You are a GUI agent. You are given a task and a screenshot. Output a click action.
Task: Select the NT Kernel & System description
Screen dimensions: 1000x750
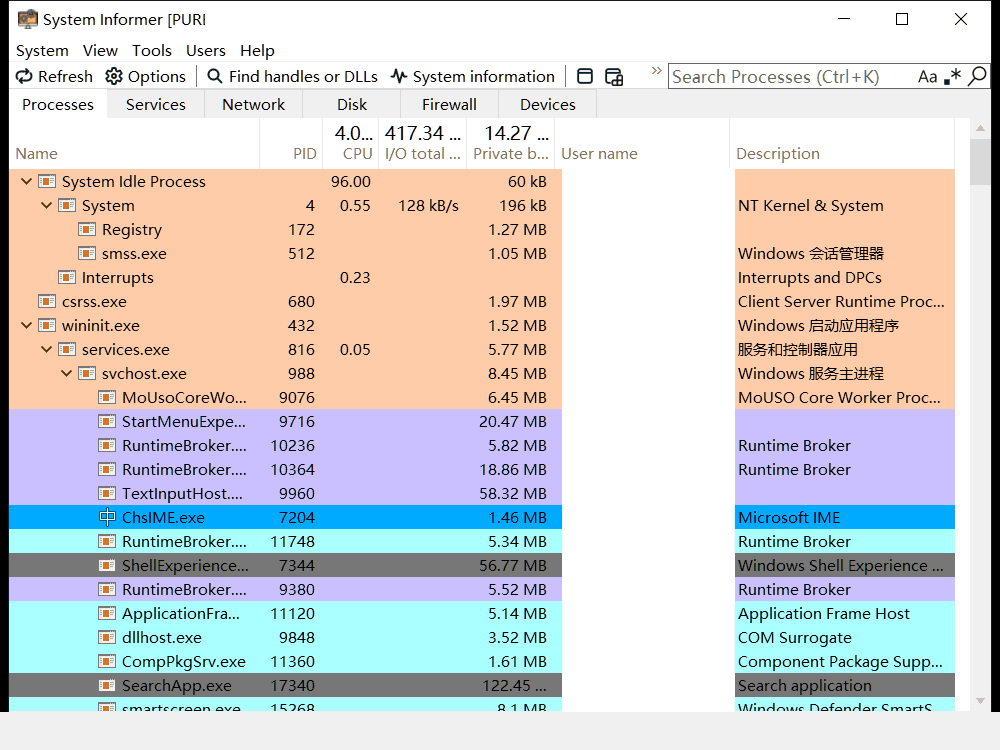pos(811,205)
